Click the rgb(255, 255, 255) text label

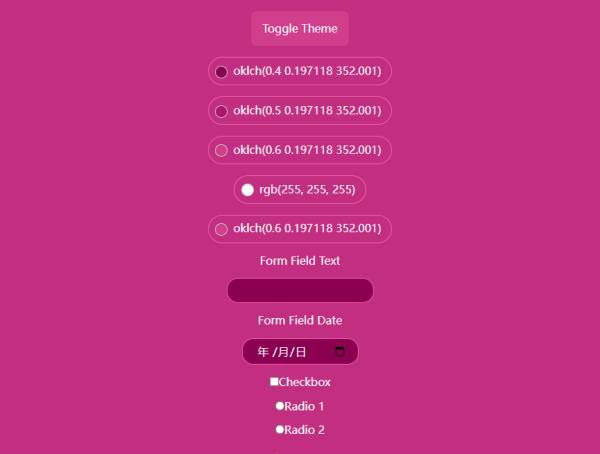307,190
